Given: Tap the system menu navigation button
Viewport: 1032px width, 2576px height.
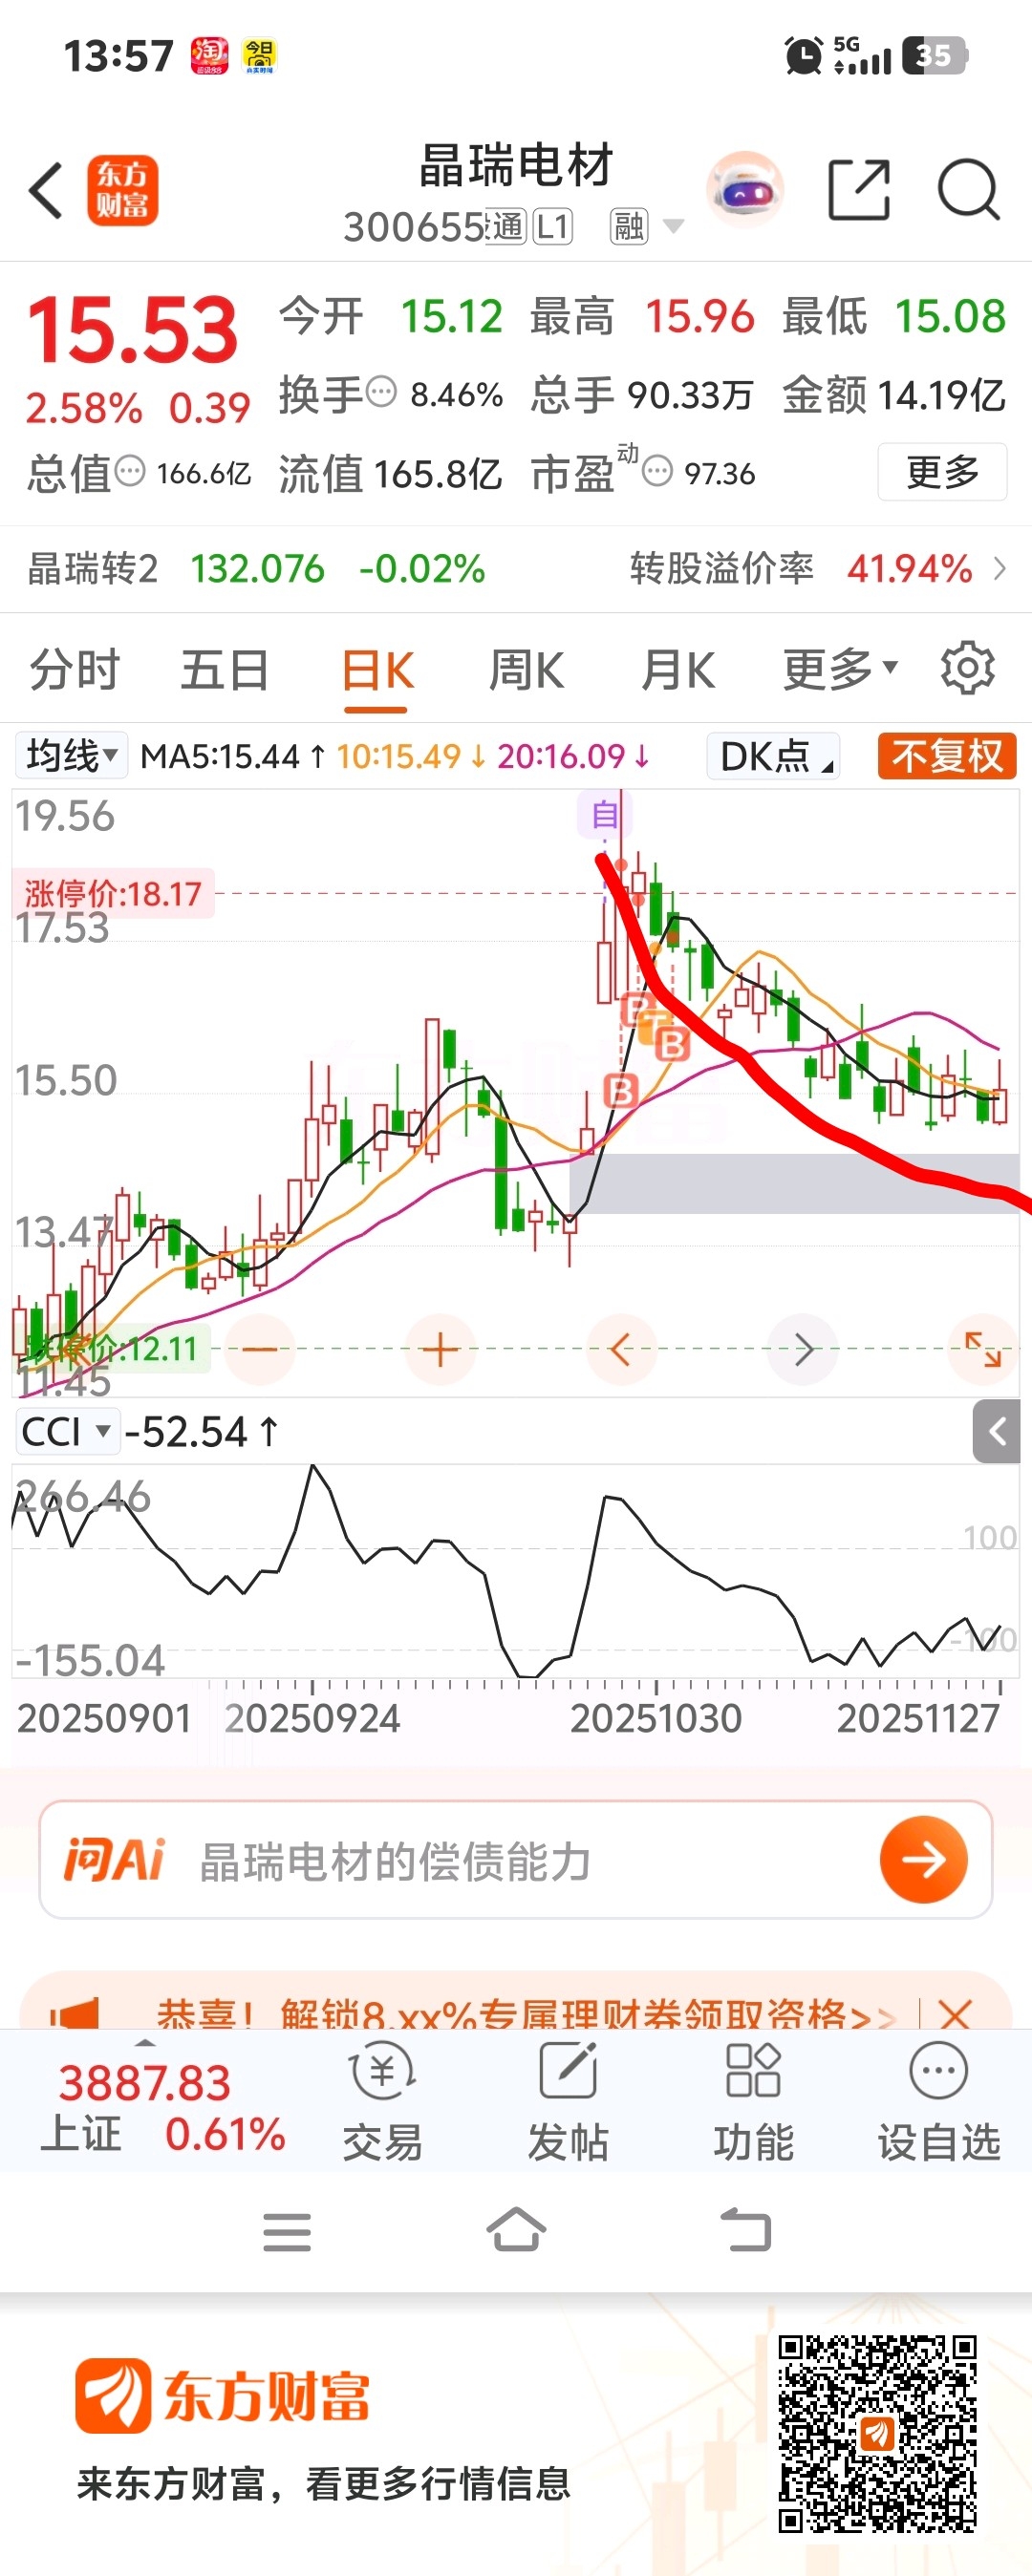Looking at the screenshot, I should 287,2232.
